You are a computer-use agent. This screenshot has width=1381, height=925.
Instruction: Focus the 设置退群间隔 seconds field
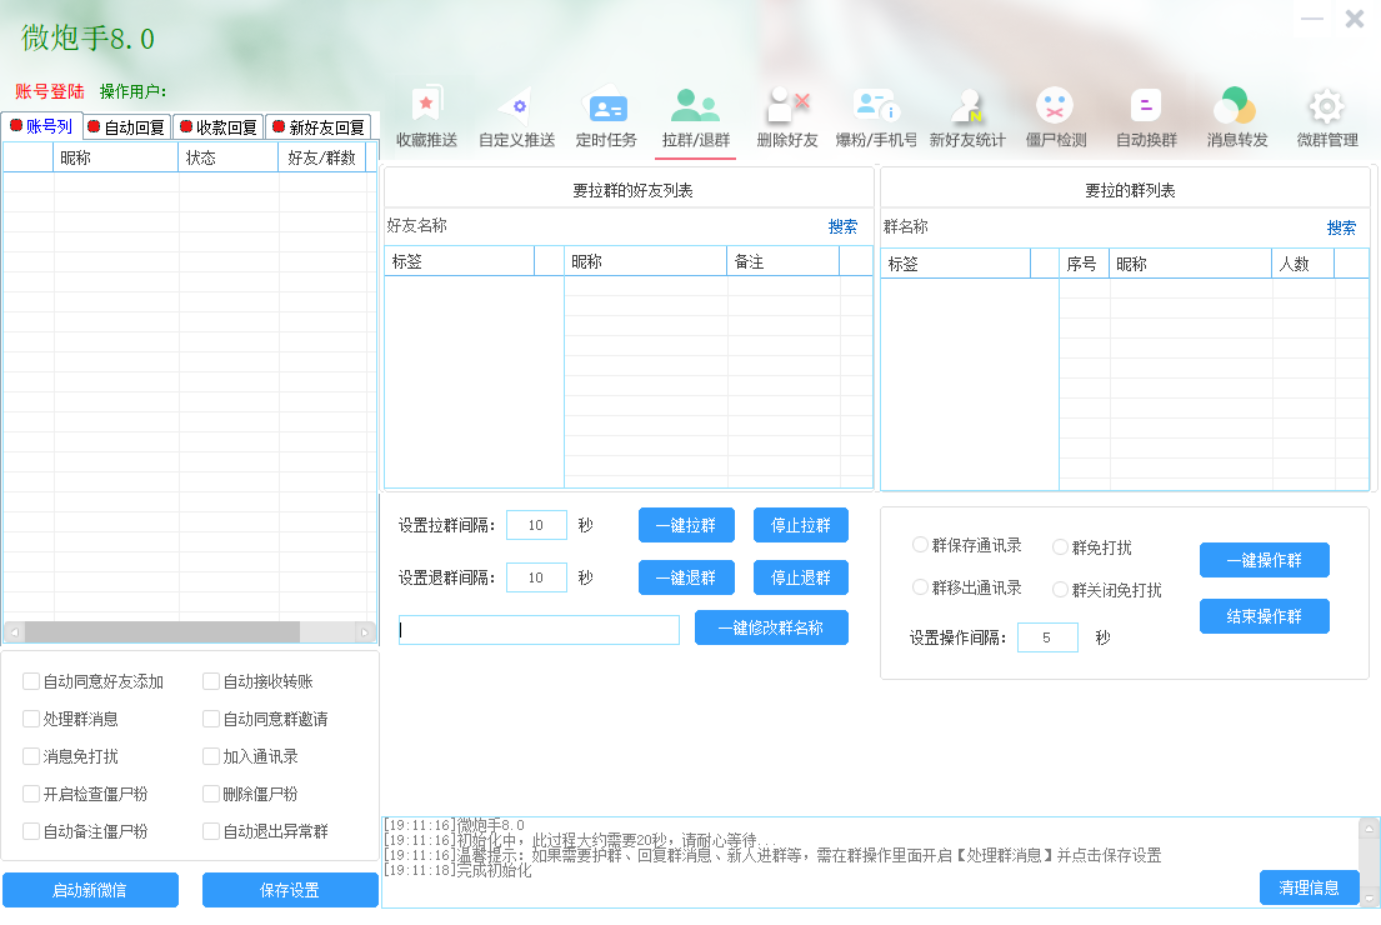click(x=536, y=577)
